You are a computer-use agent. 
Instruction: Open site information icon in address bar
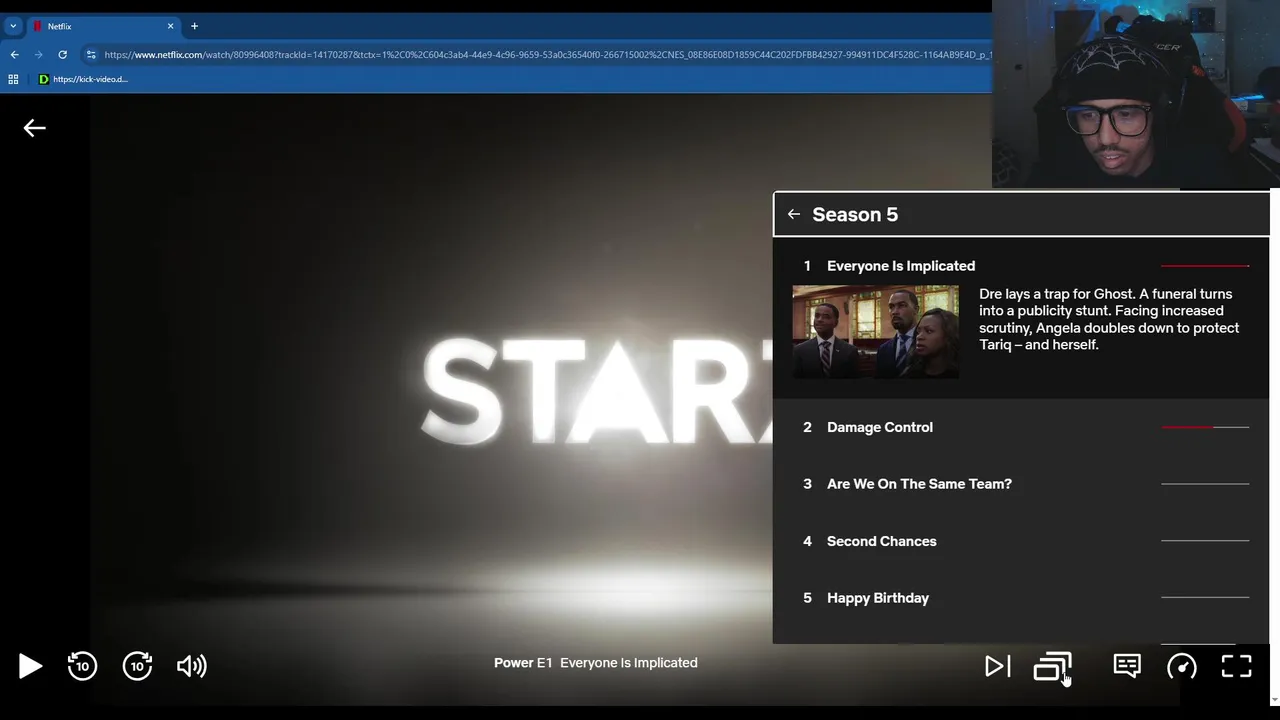[x=91, y=54]
